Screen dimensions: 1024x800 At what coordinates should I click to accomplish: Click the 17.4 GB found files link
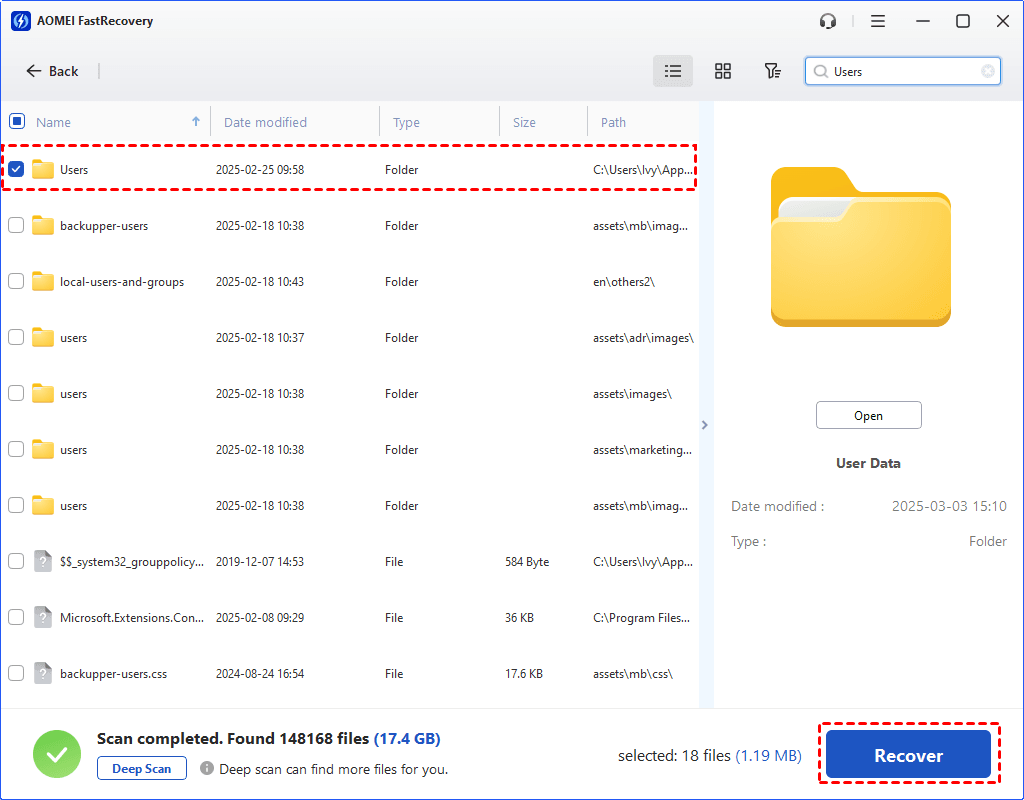point(407,738)
